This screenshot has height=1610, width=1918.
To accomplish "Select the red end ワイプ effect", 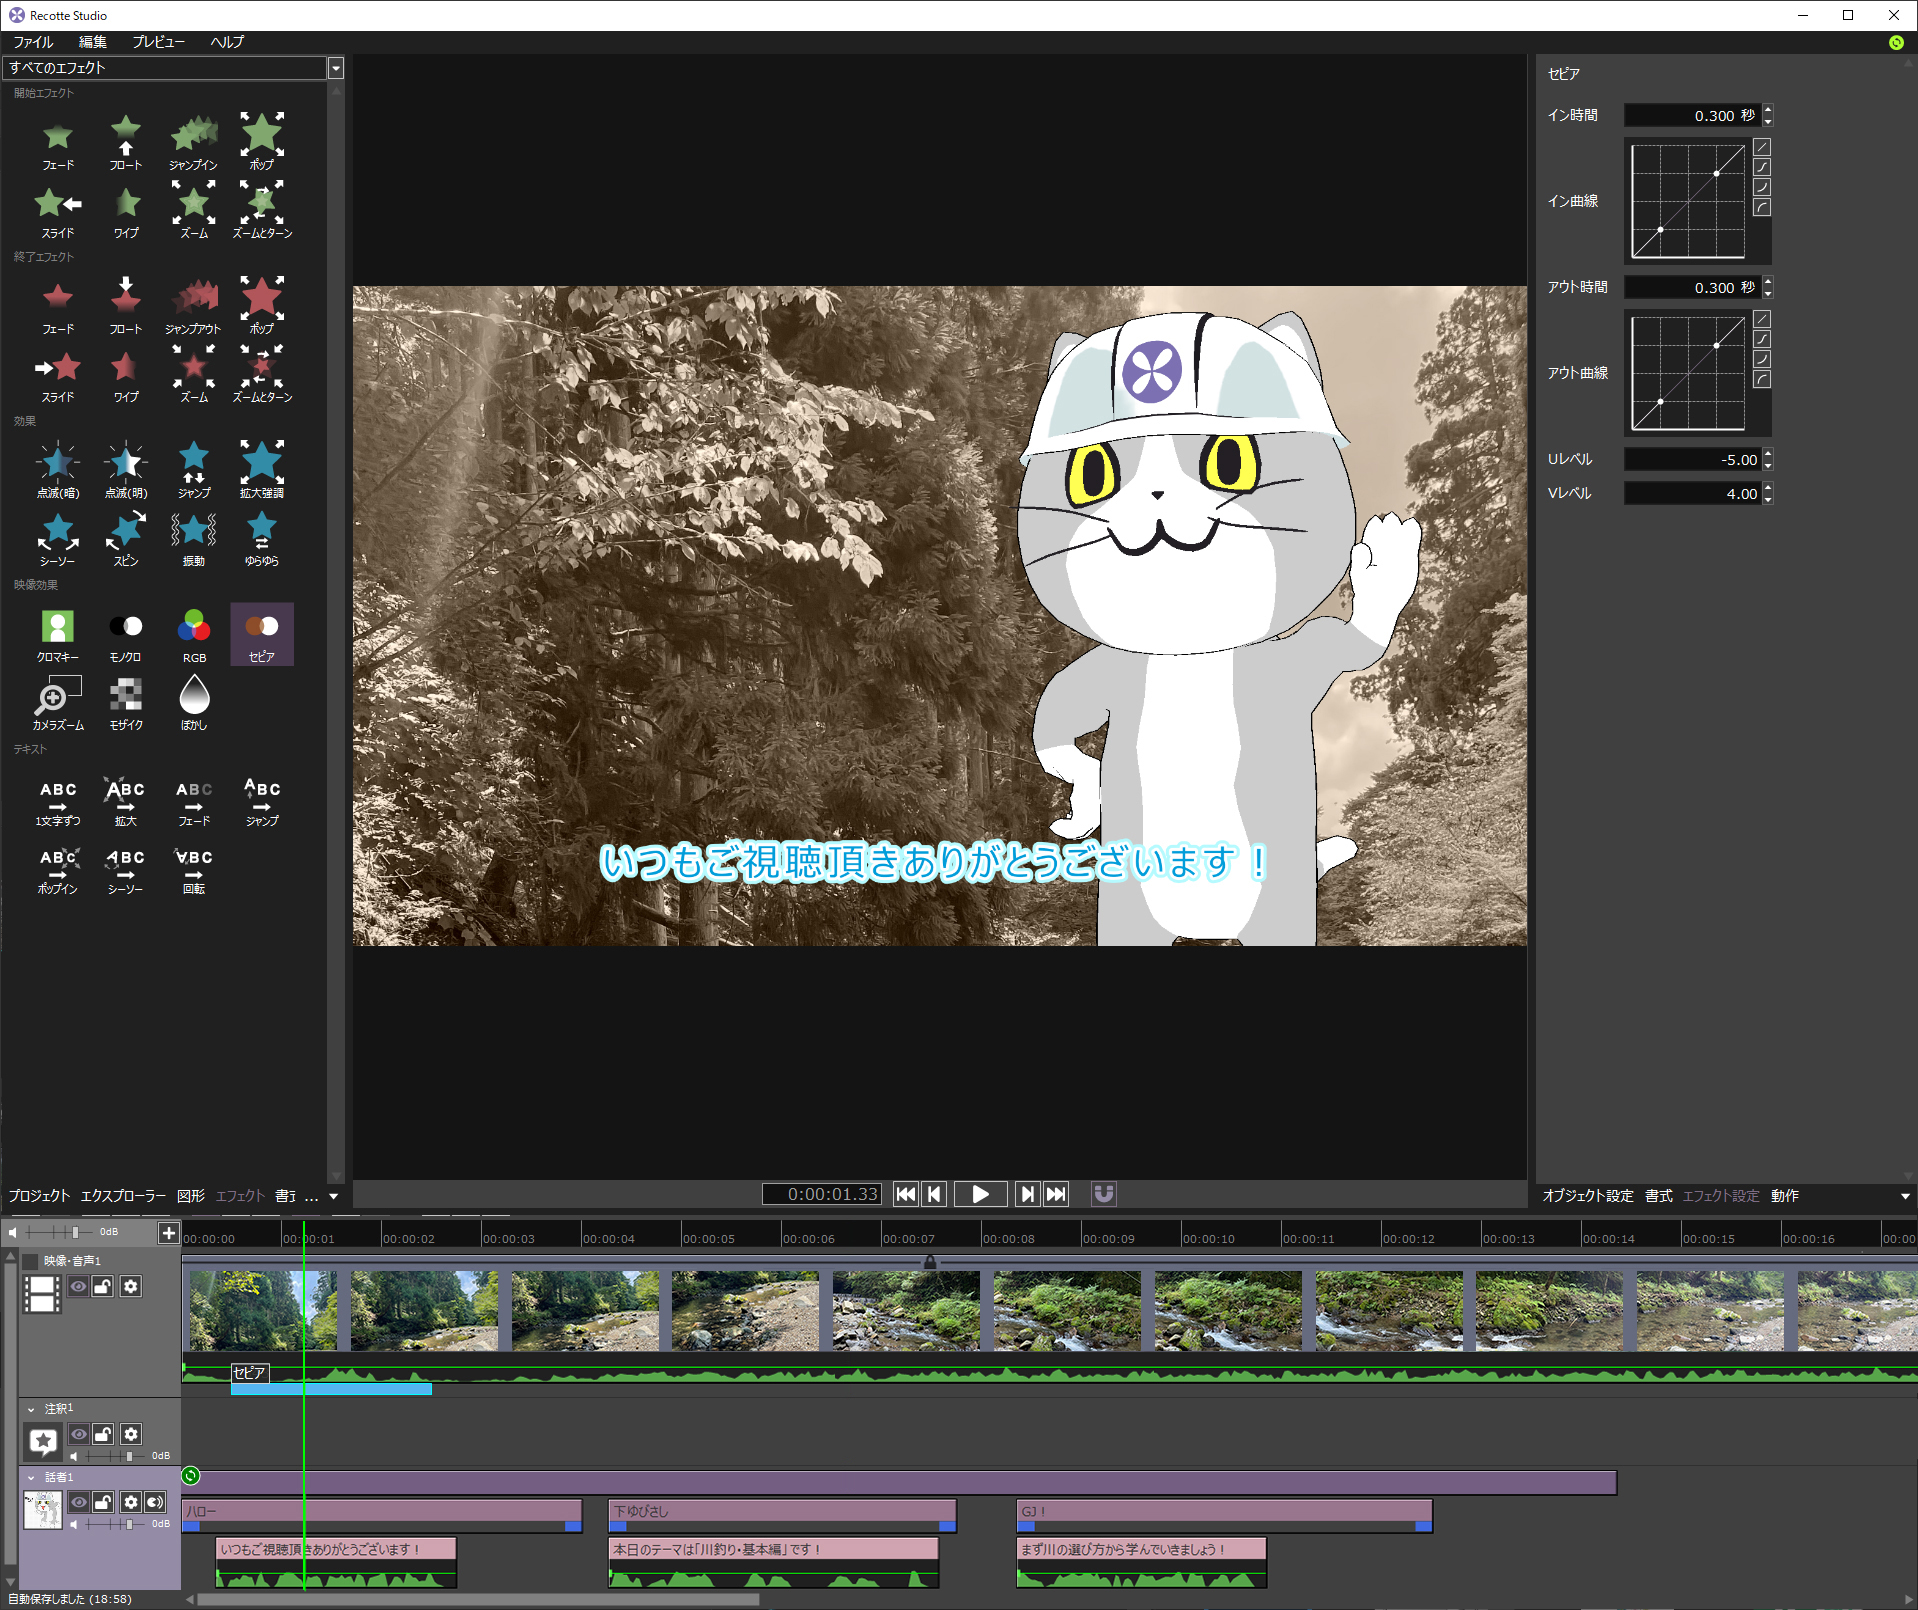I will tap(126, 376).
